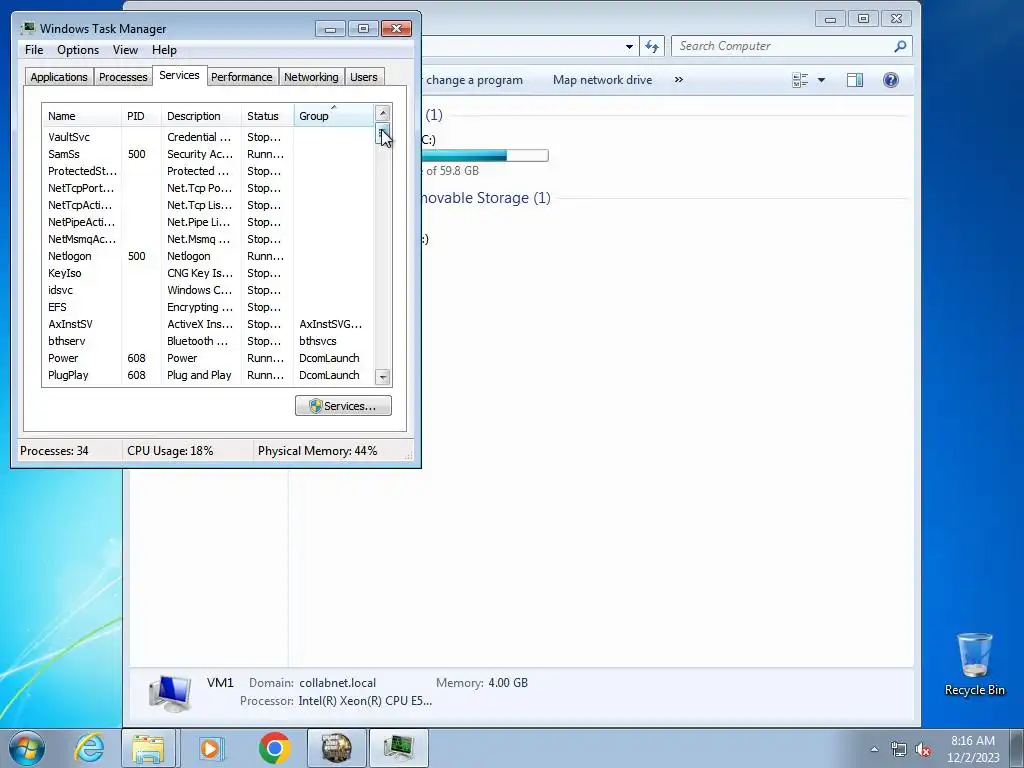The width and height of the screenshot is (1024, 768).
Task: Switch to Applications tab
Action: 59,77
